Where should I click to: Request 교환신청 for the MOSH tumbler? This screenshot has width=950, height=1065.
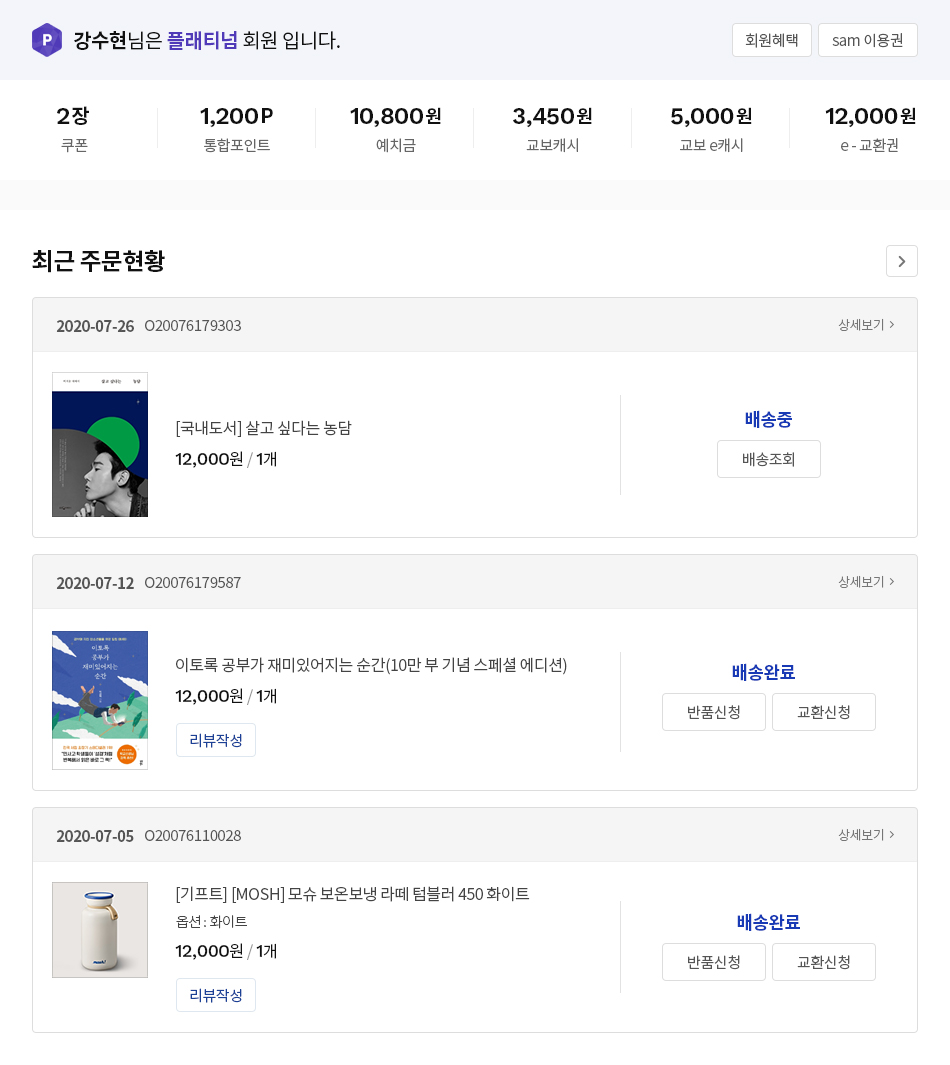tap(823, 962)
